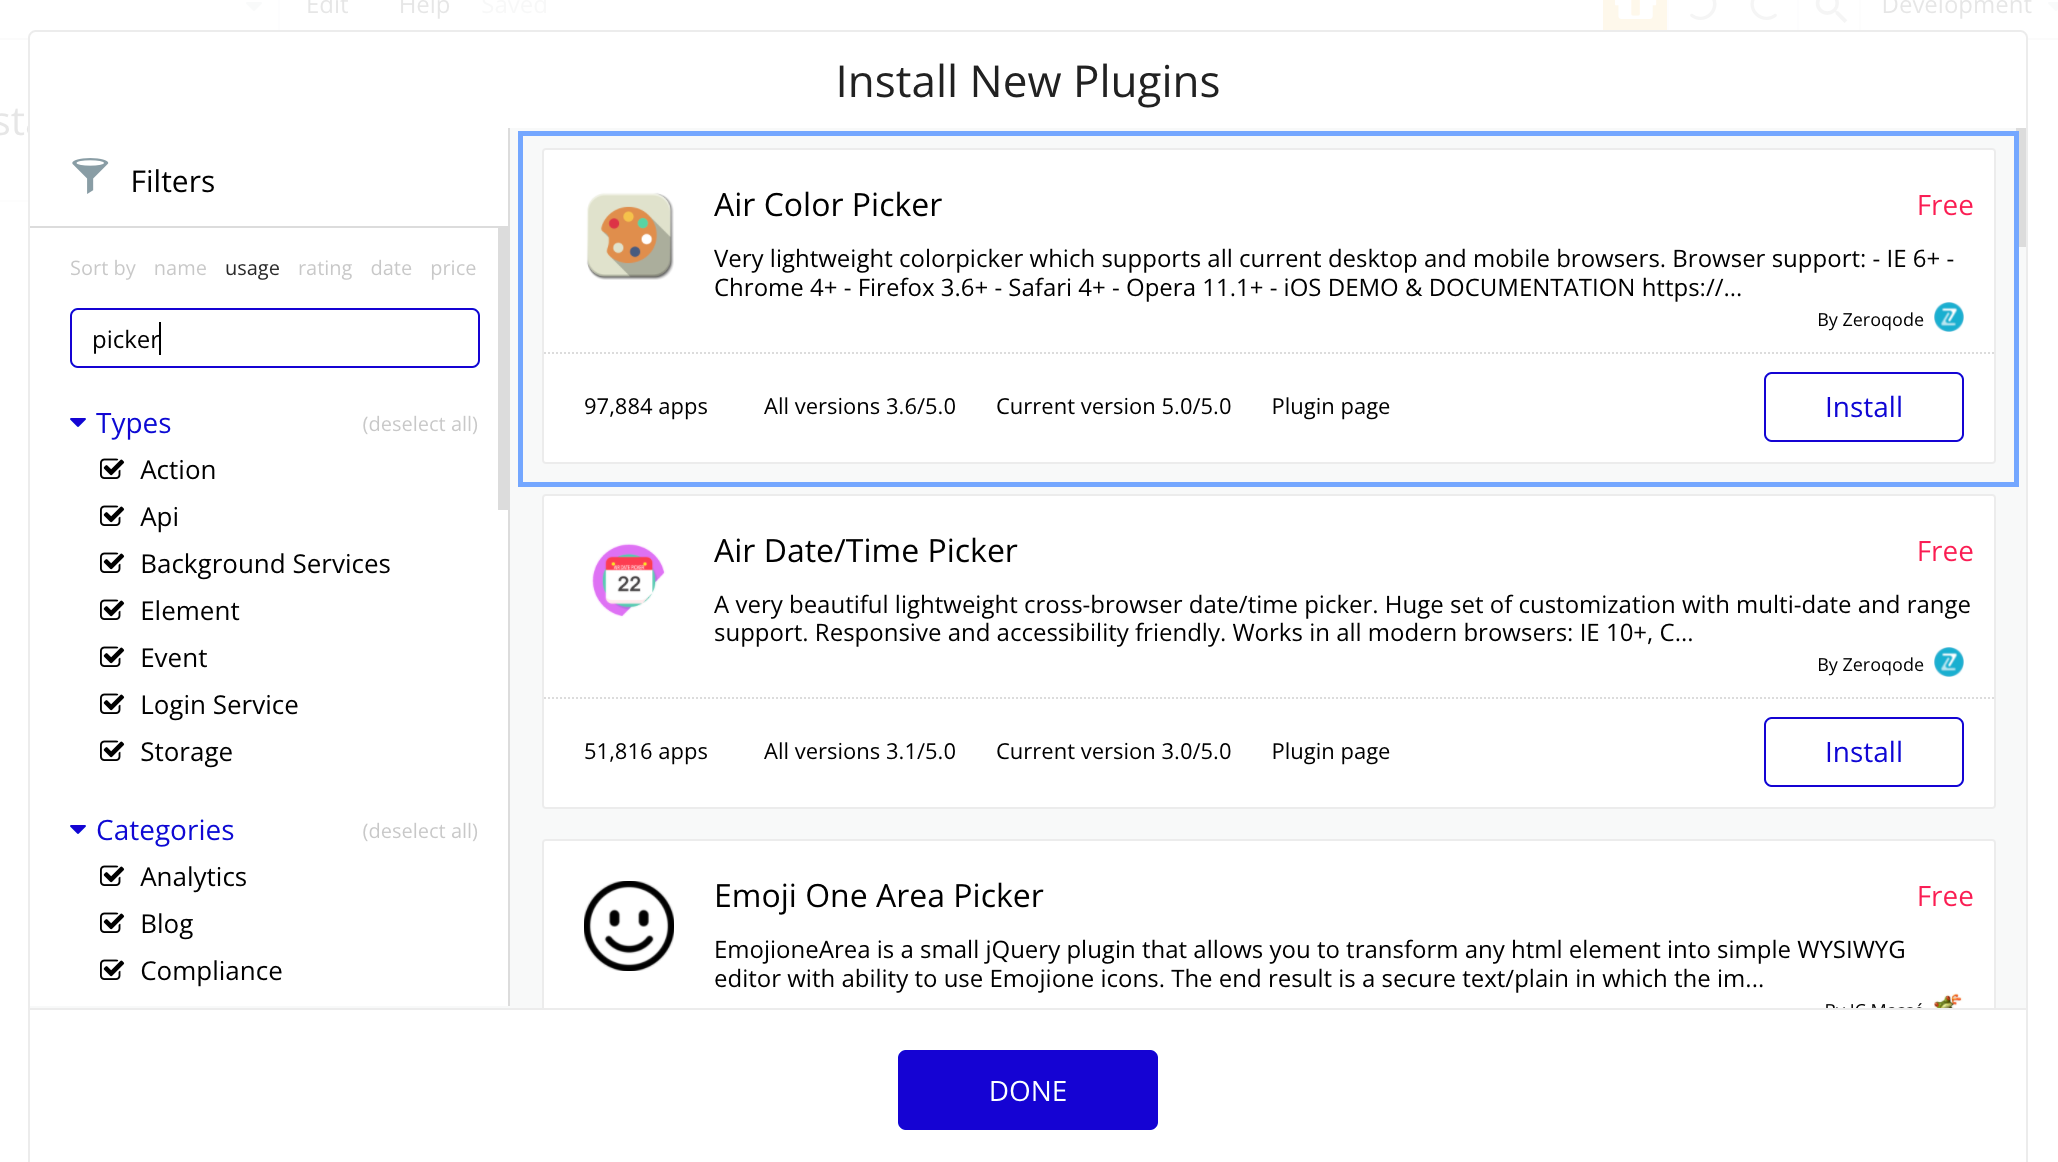Install the Air Color Picker plugin
This screenshot has height=1162, width=2058.
coord(1862,407)
